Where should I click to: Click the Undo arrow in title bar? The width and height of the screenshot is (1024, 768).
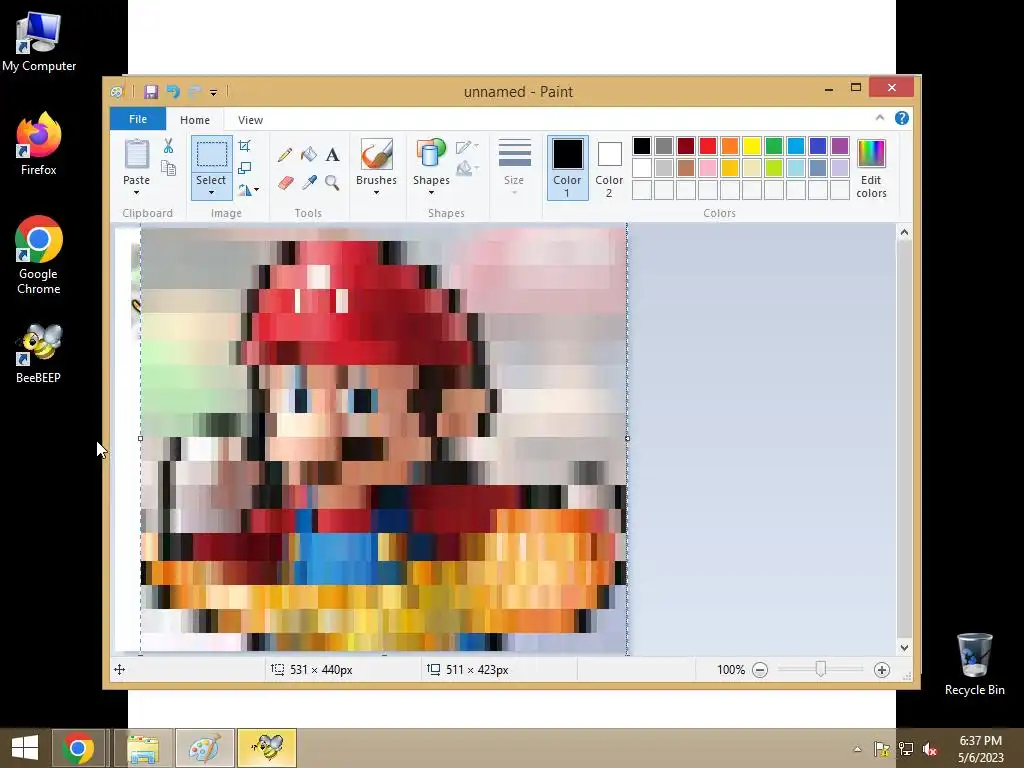coord(173,91)
